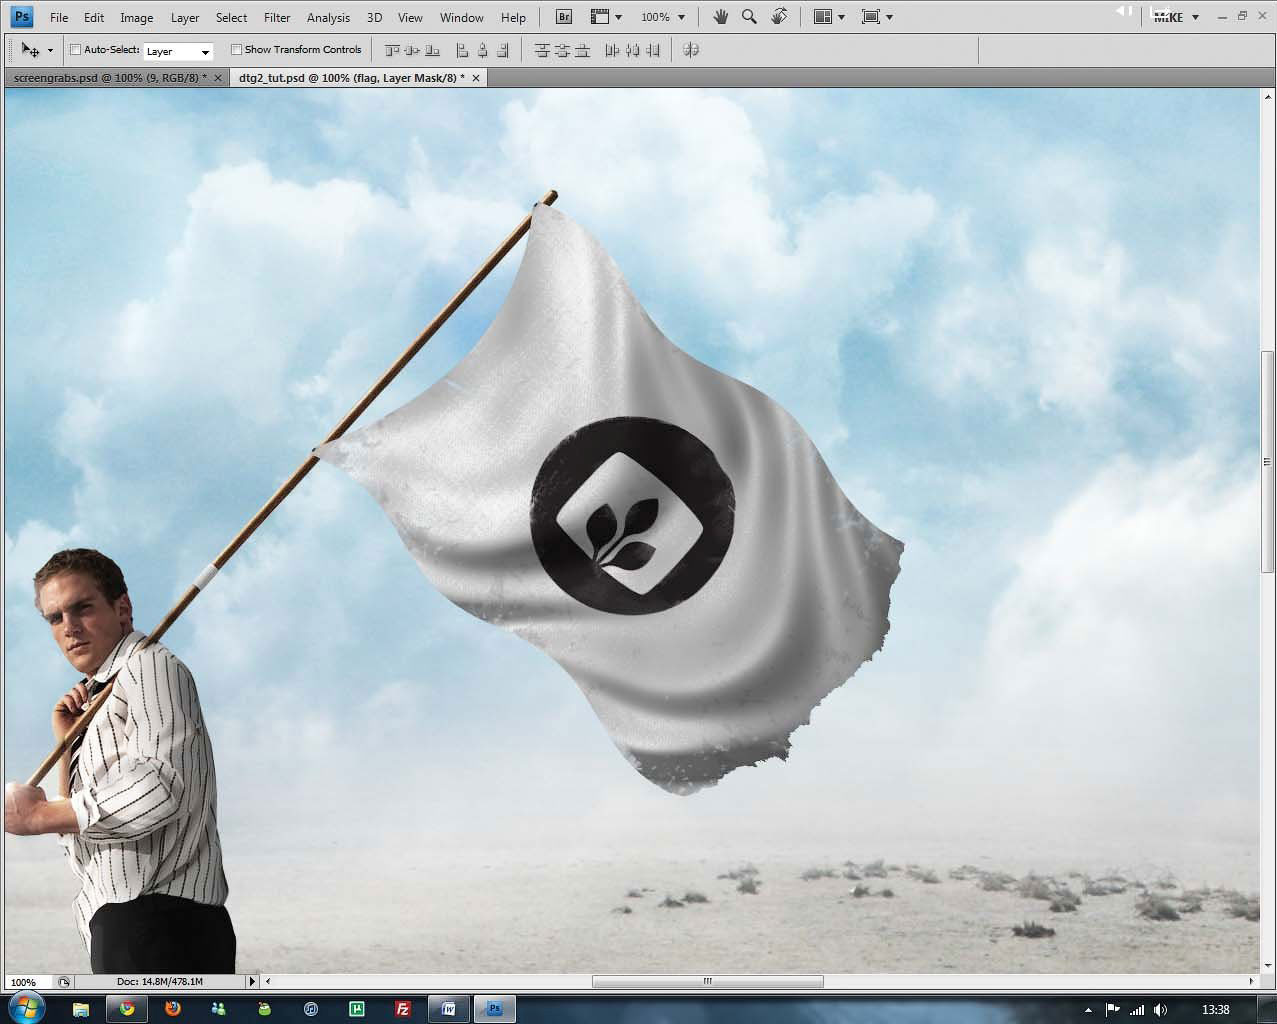This screenshot has height=1024, width=1277.
Task: Open the Help menu
Action: [513, 17]
